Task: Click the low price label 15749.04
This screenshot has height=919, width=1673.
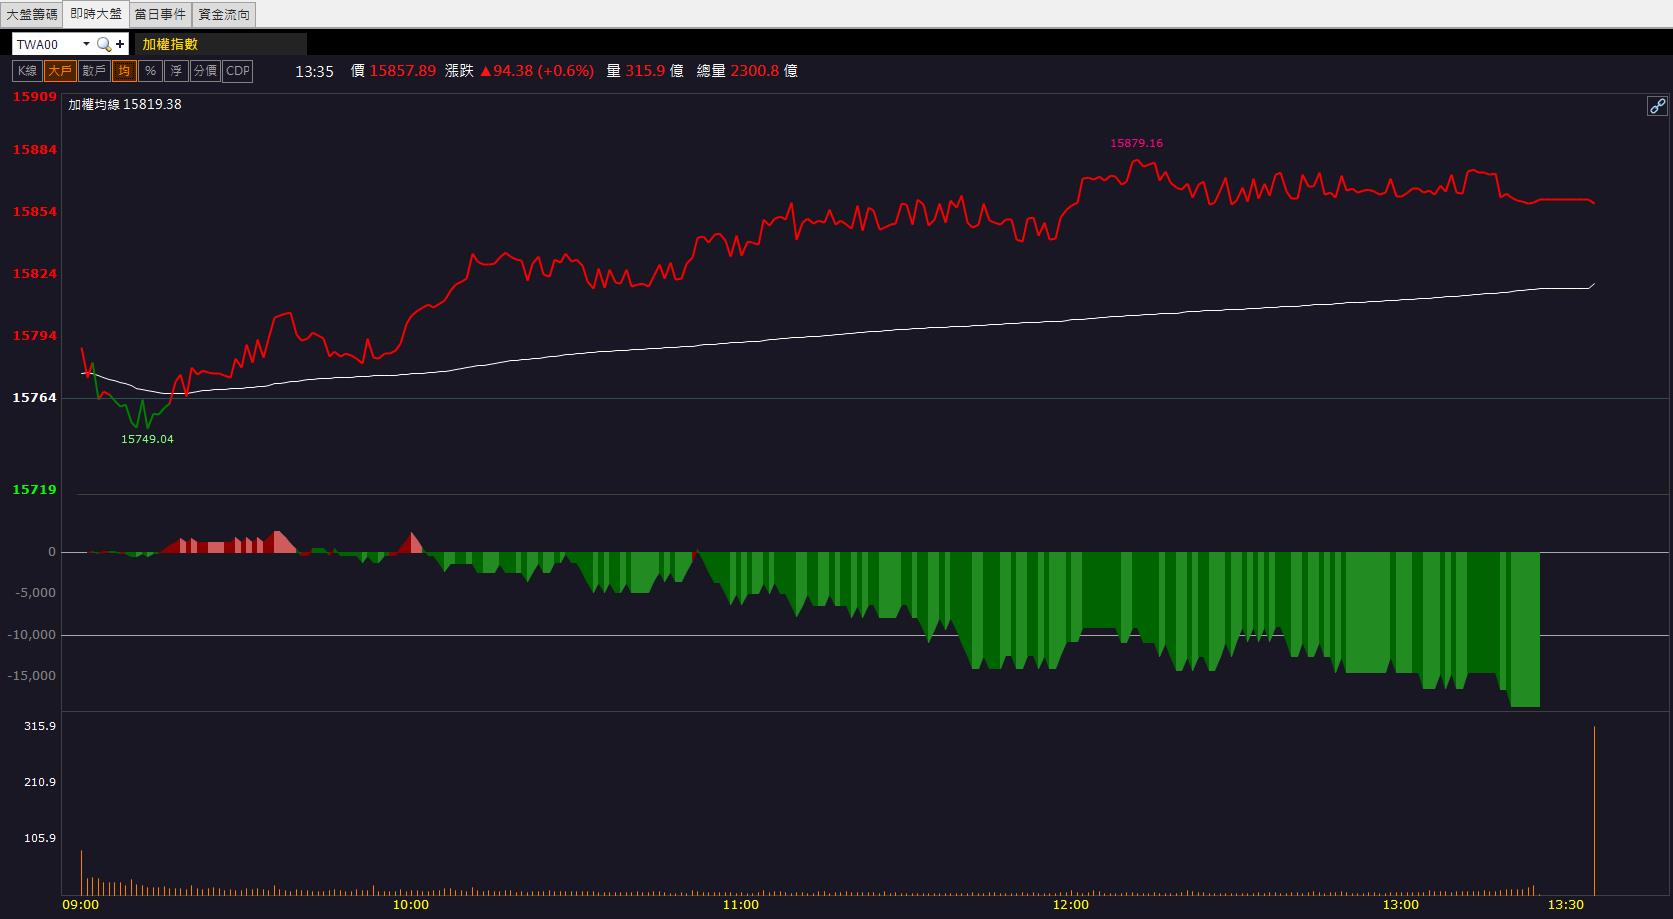Action: click(147, 439)
